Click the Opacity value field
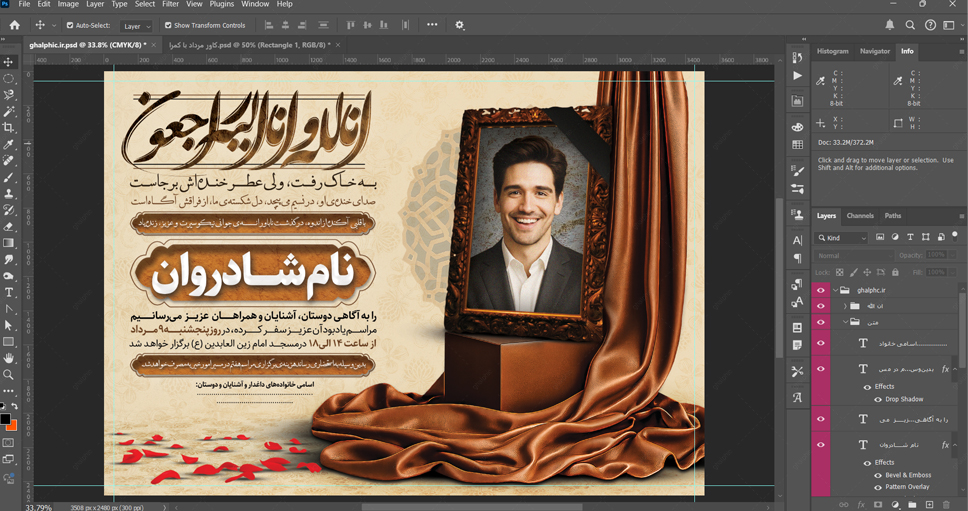This screenshot has height=511, width=968. point(936,255)
